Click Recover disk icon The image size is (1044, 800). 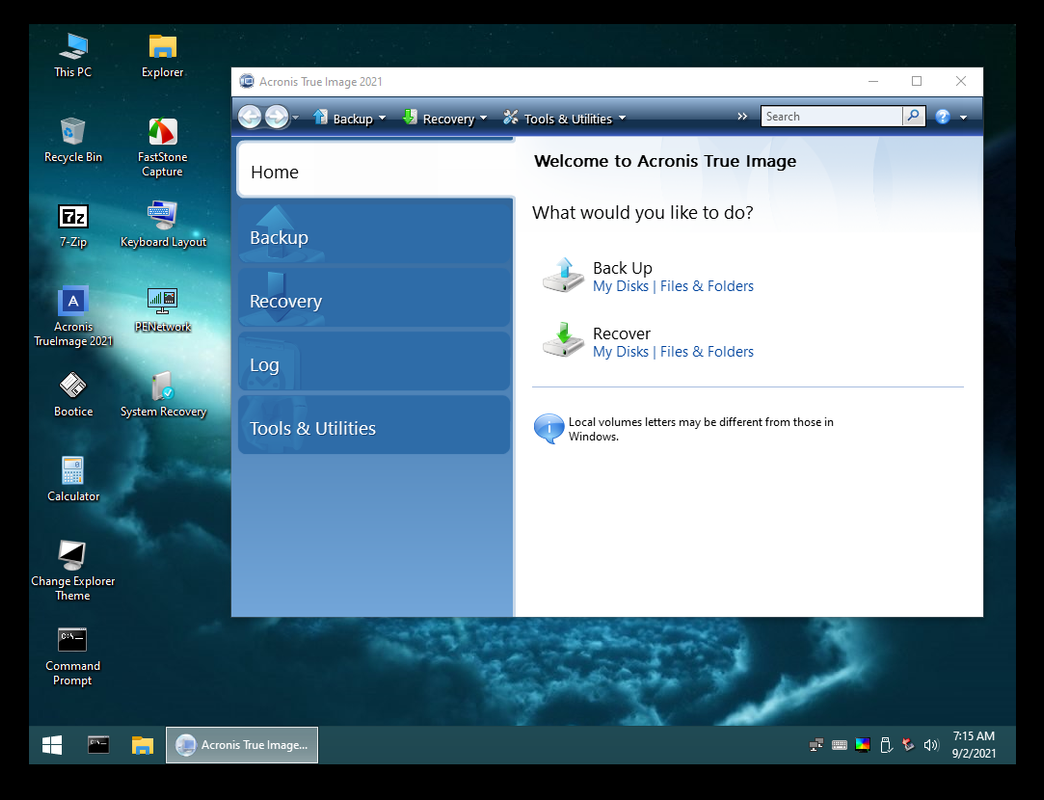pos(563,340)
